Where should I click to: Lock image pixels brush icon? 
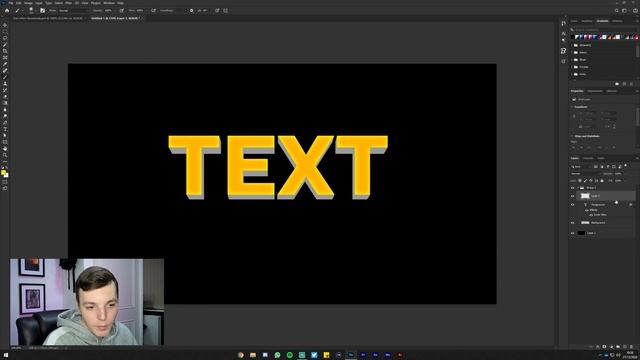click(585, 180)
